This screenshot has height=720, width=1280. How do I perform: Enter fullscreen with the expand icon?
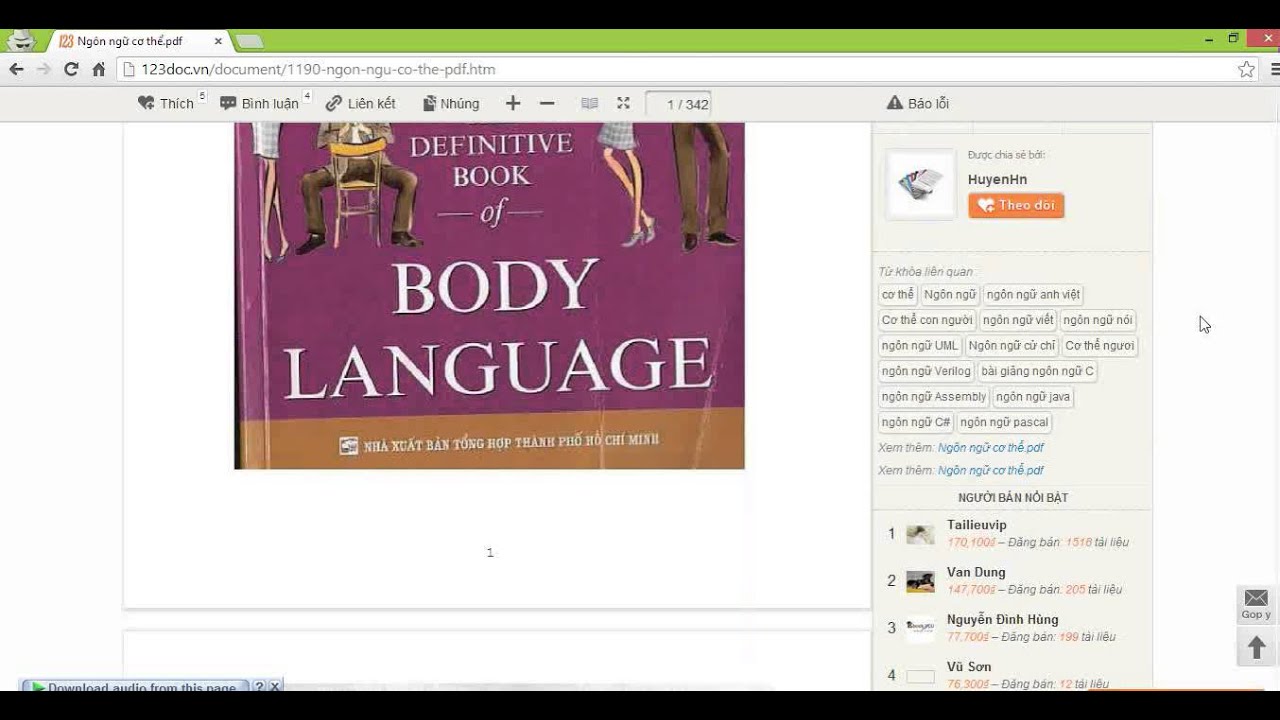623,103
